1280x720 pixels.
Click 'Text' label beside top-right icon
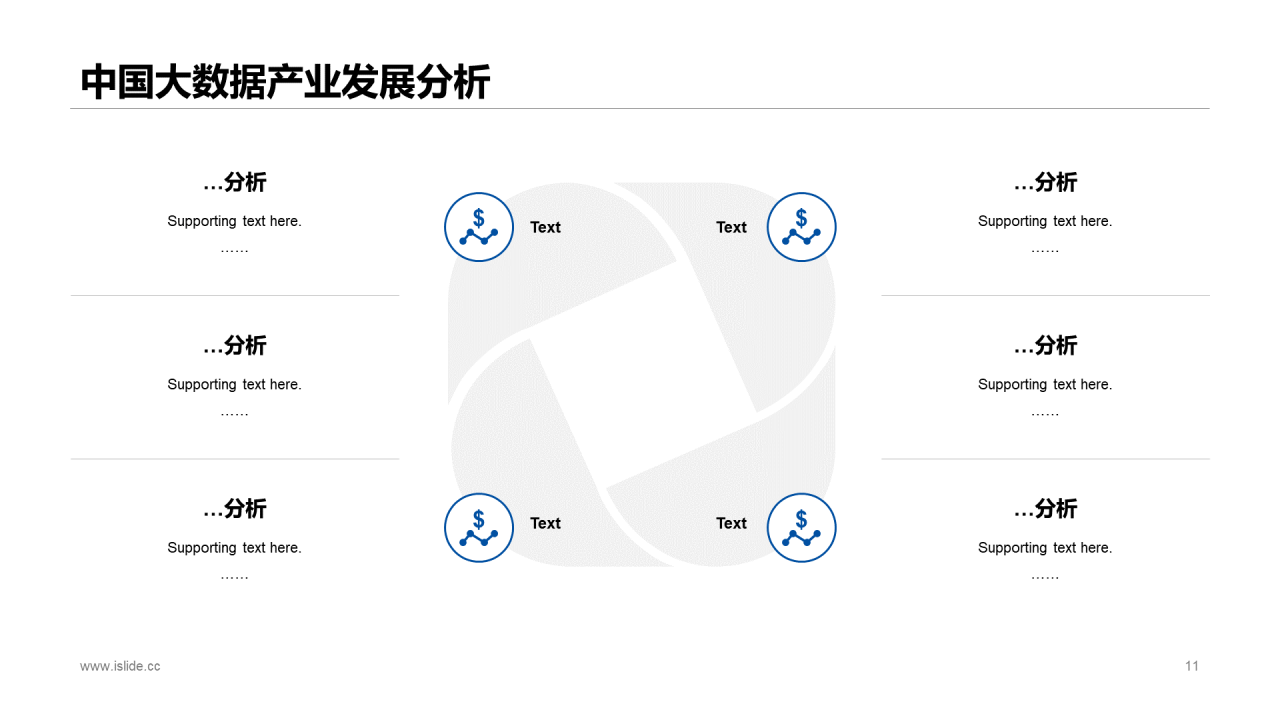731,227
